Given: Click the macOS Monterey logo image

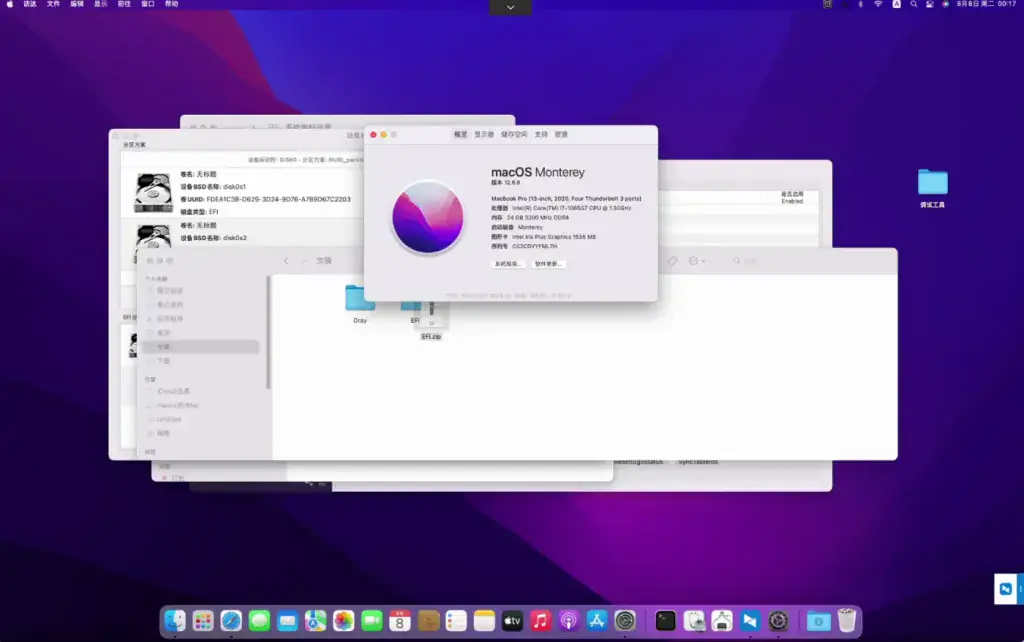Looking at the screenshot, I should coord(428,217).
